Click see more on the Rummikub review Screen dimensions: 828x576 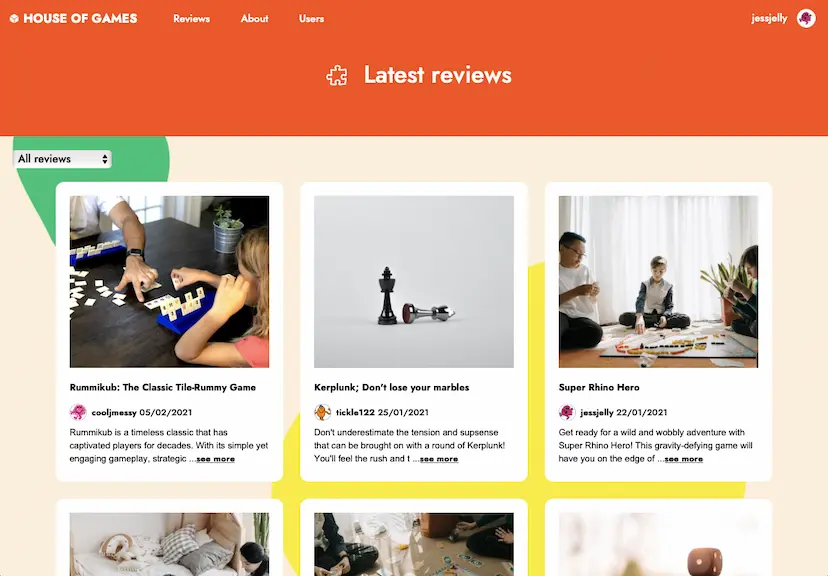click(x=215, y=459)
